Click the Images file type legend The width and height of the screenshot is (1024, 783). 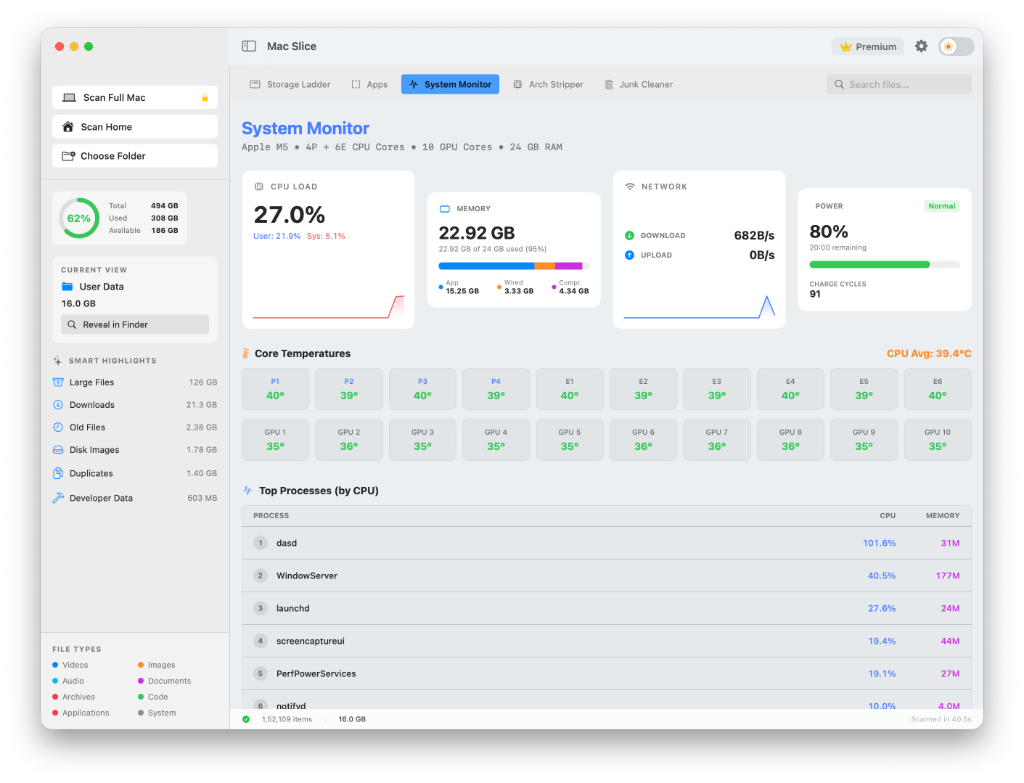(x=157, y=665)
